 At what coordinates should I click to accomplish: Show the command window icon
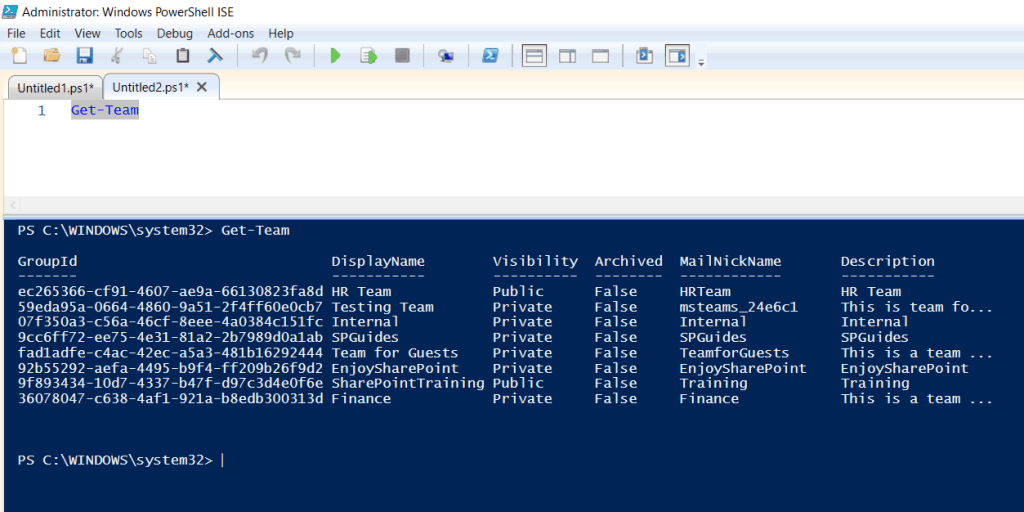pyautogui.click(x=645, y=56)
